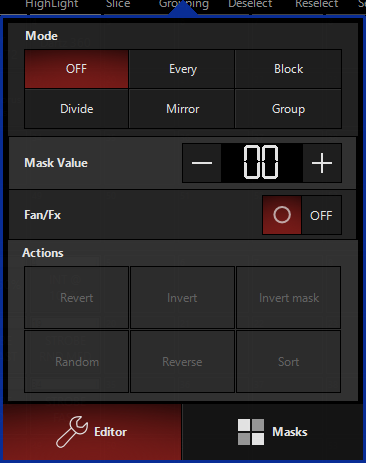Click the Random action button

(x=76, y=362)
